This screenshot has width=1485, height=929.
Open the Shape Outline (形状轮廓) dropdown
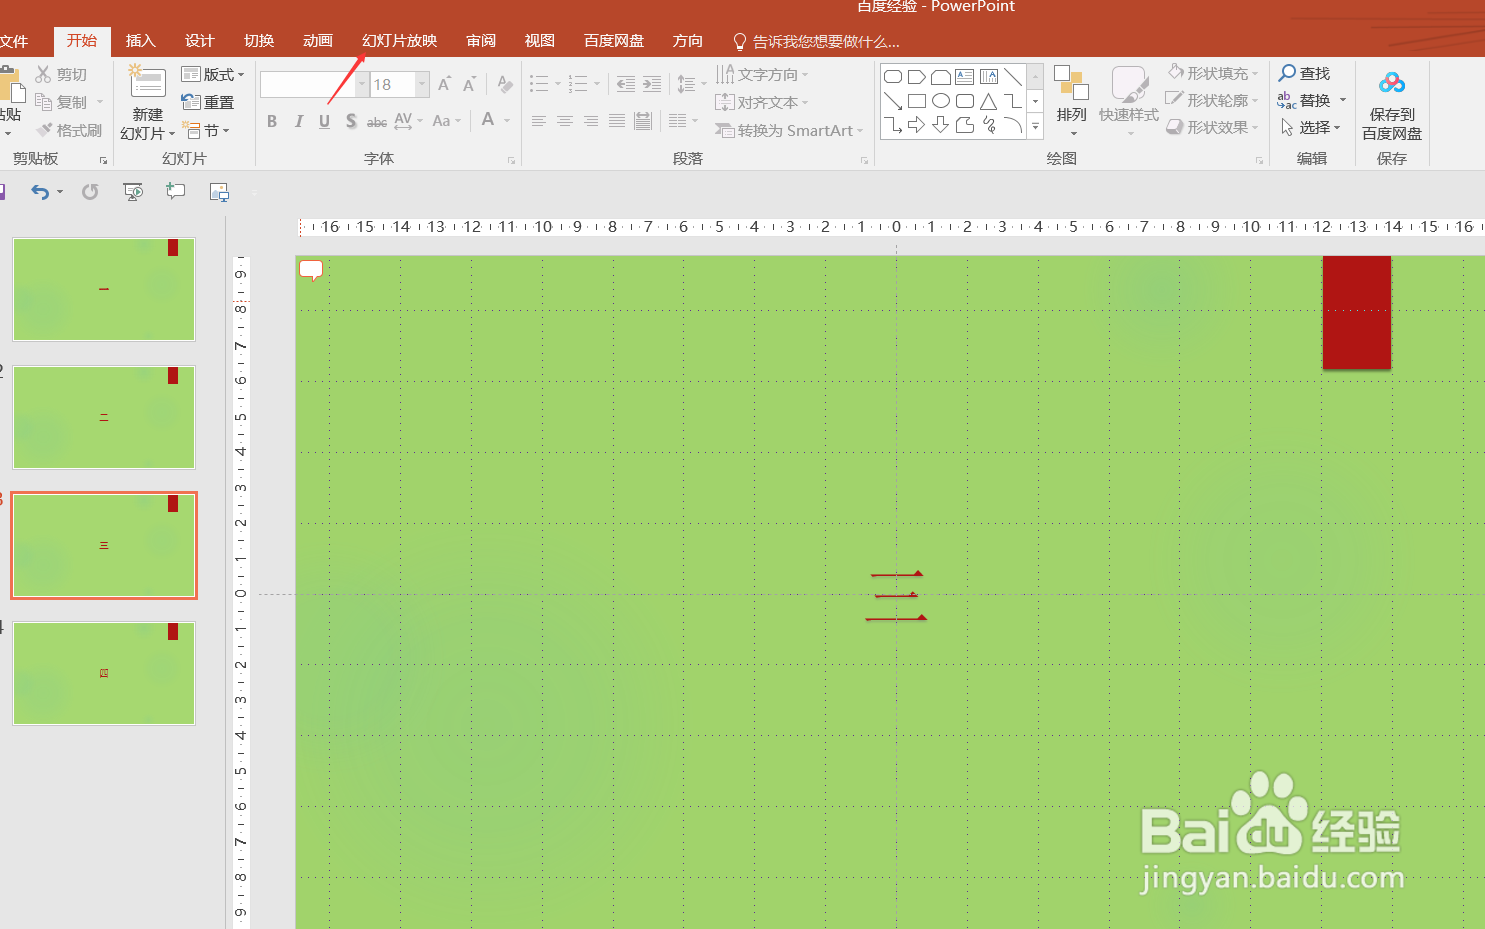click(1213, 100)
